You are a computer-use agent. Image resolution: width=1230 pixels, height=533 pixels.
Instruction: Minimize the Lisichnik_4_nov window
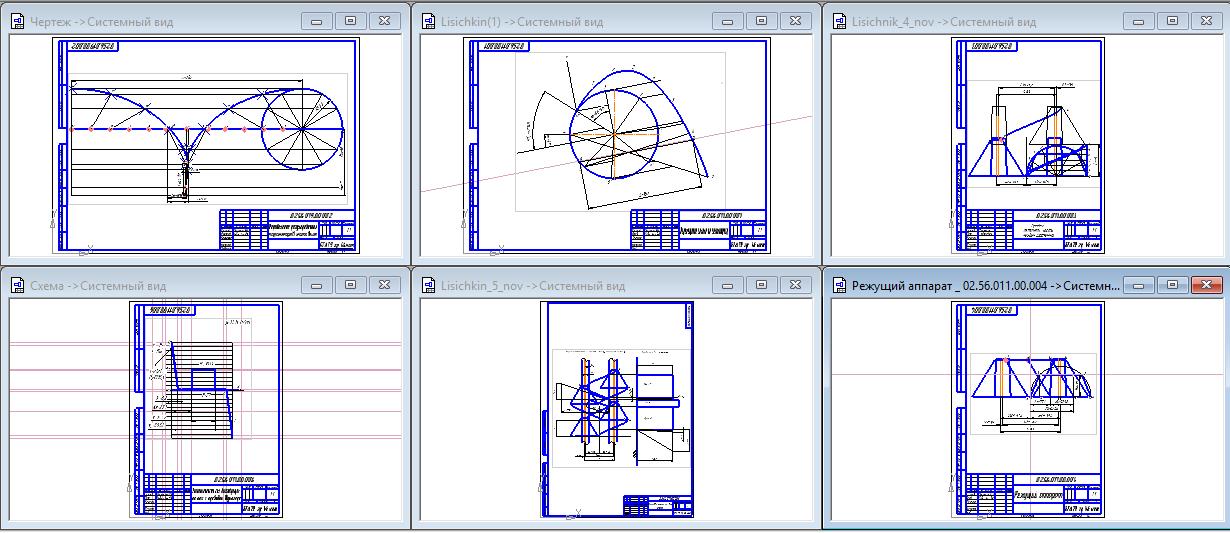tap(1139, 21)
